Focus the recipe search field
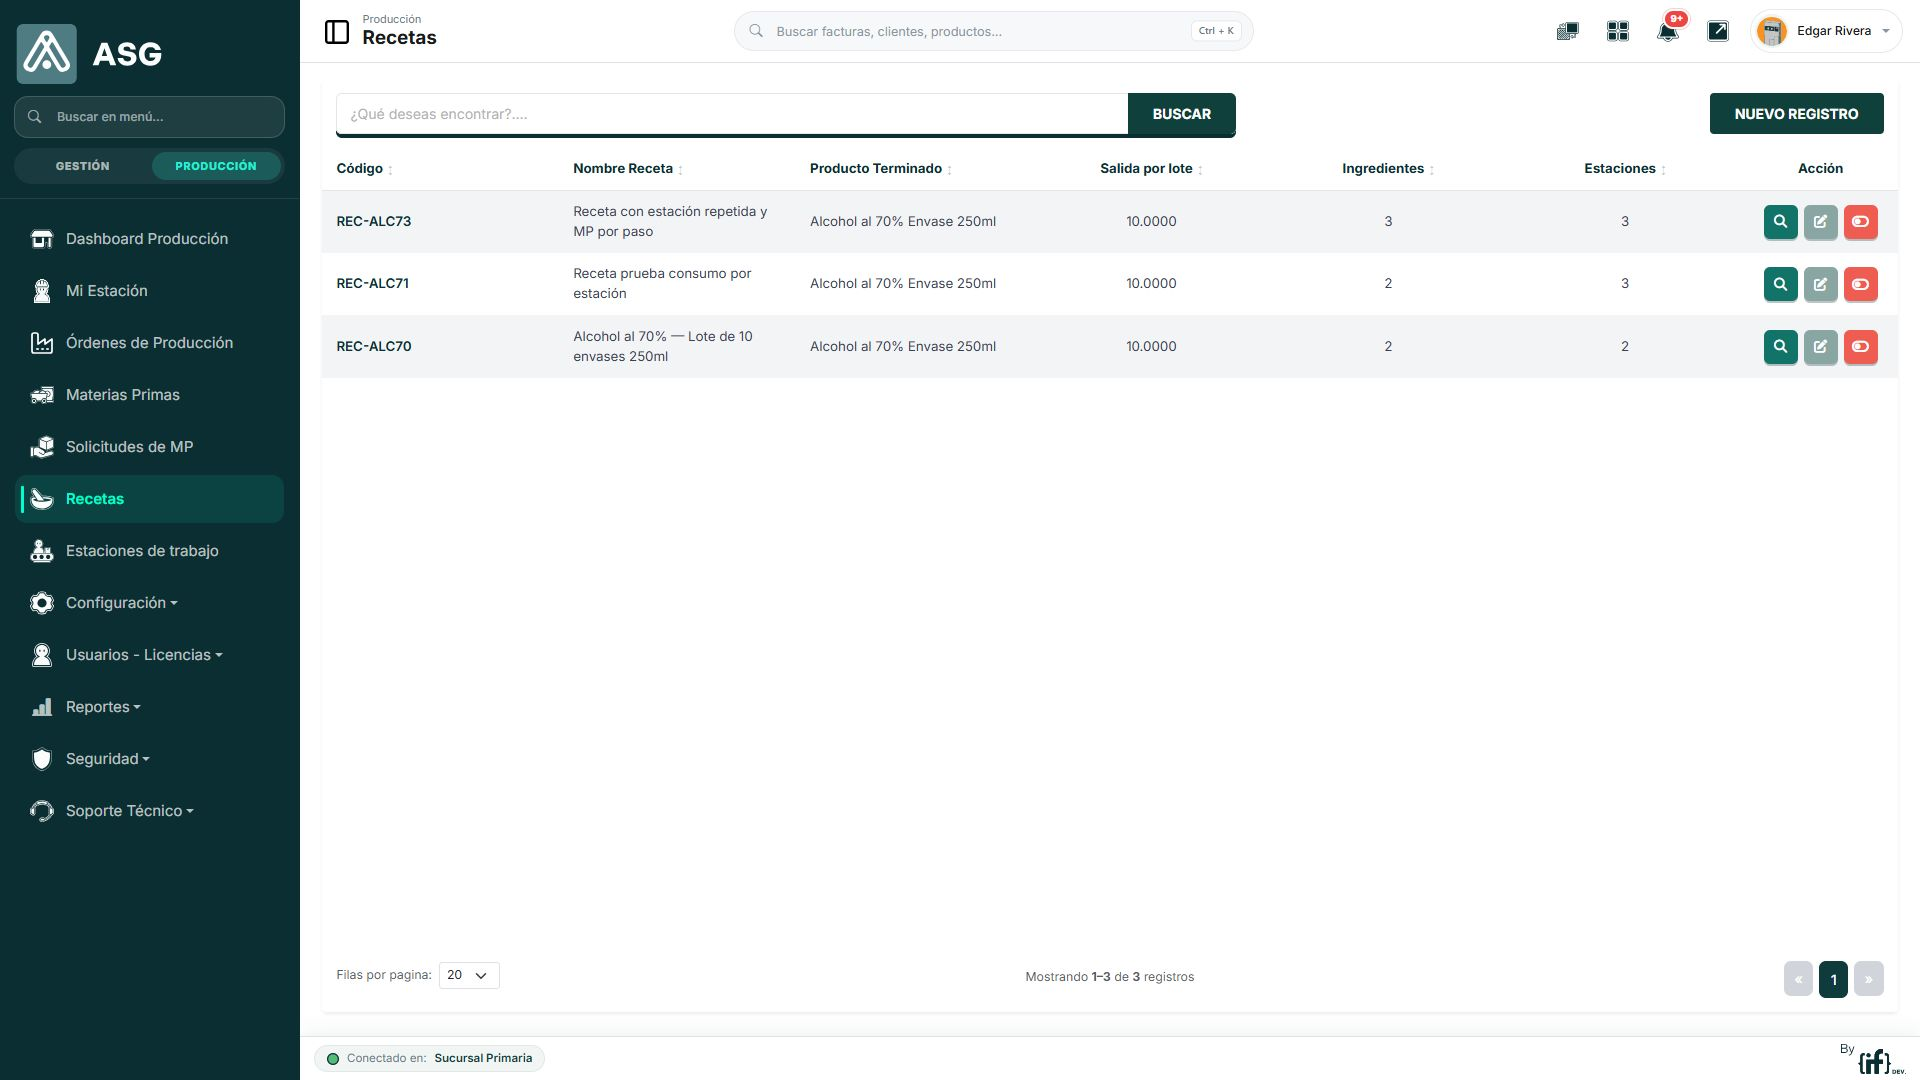Viewport: 1920px width, 1080px height. point(732,114)
